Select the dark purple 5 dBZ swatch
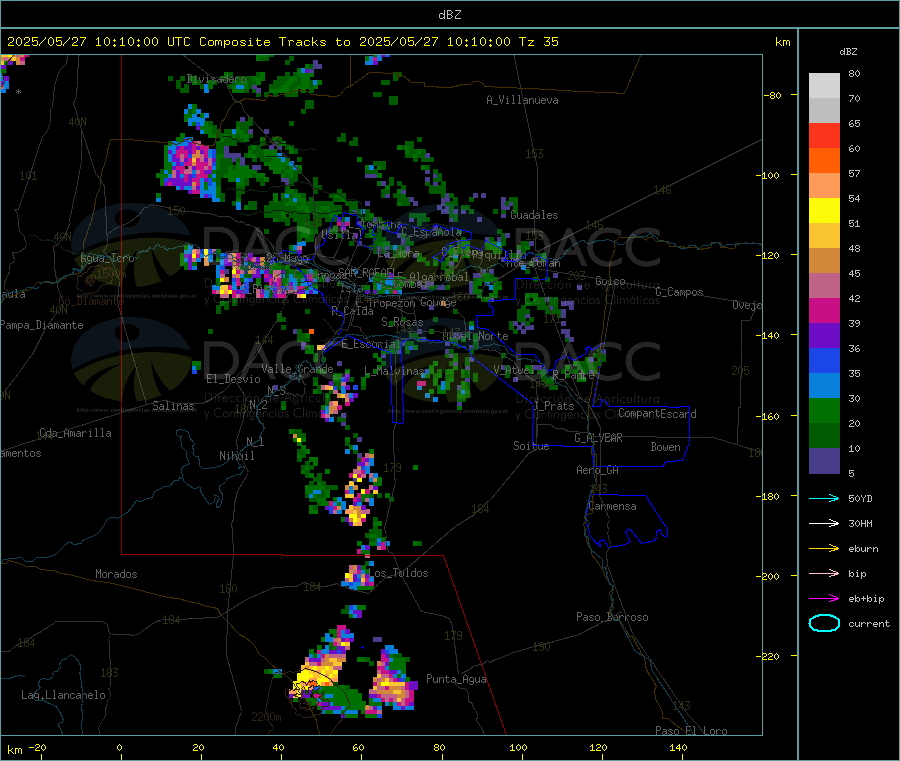 824,461
